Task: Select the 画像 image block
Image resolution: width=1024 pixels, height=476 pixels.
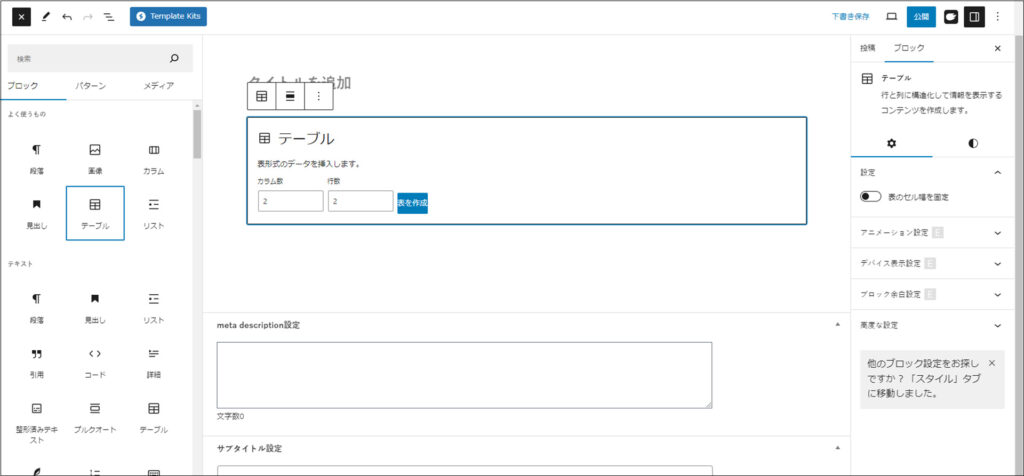Action: [x=95, y=158]
